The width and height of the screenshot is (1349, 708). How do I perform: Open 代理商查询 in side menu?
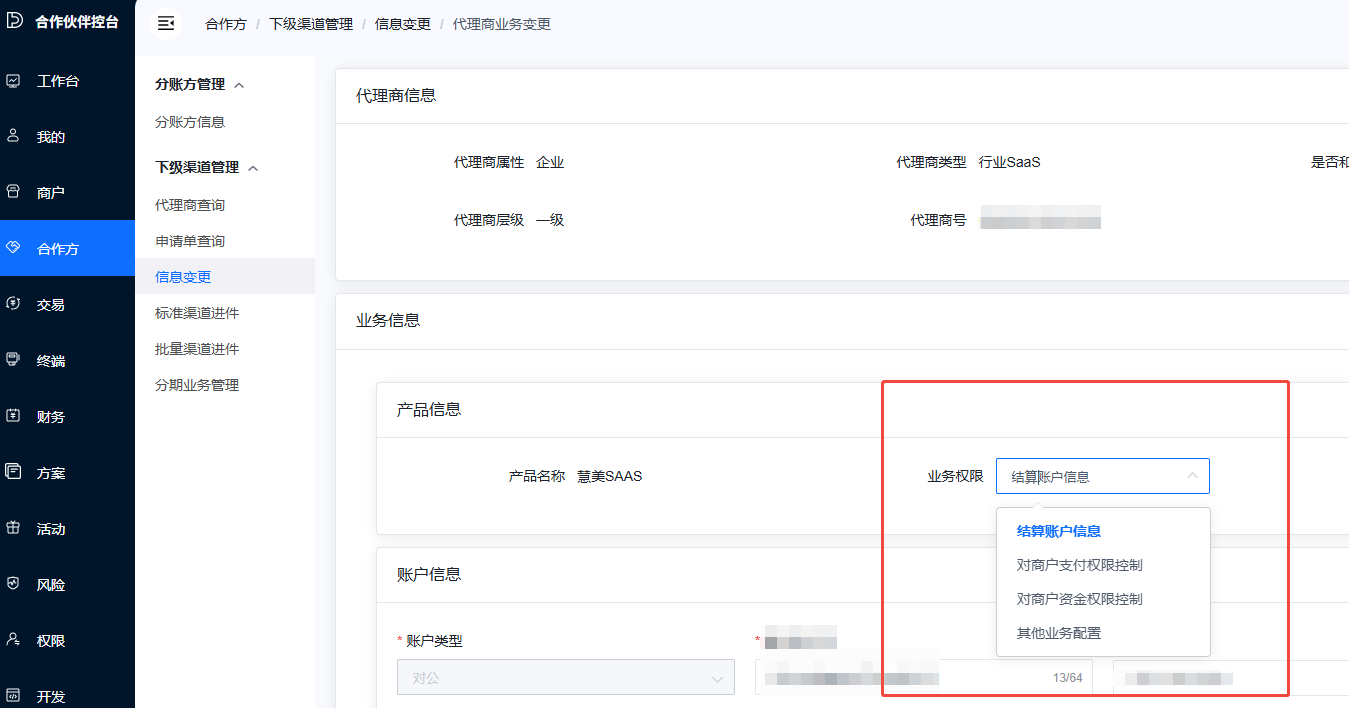190,205
